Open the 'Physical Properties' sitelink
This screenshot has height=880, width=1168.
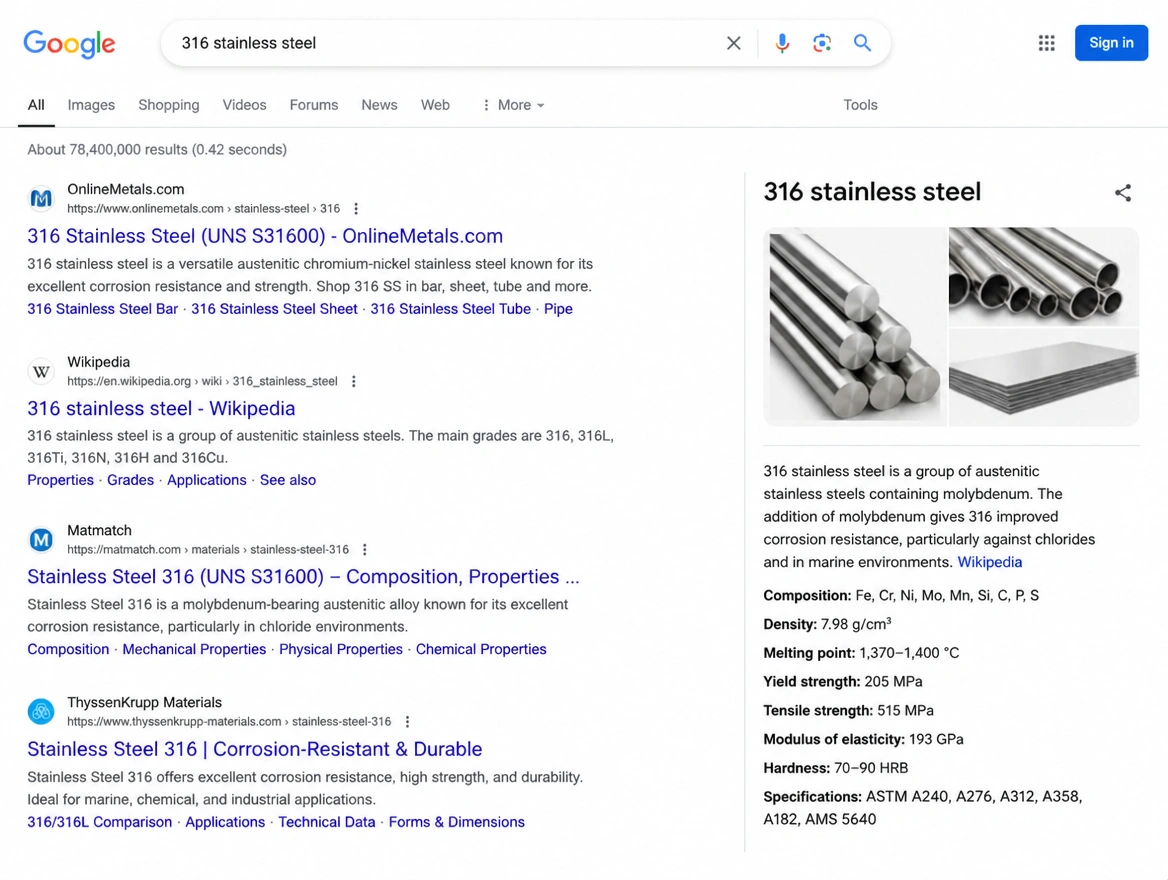[340, 649]
